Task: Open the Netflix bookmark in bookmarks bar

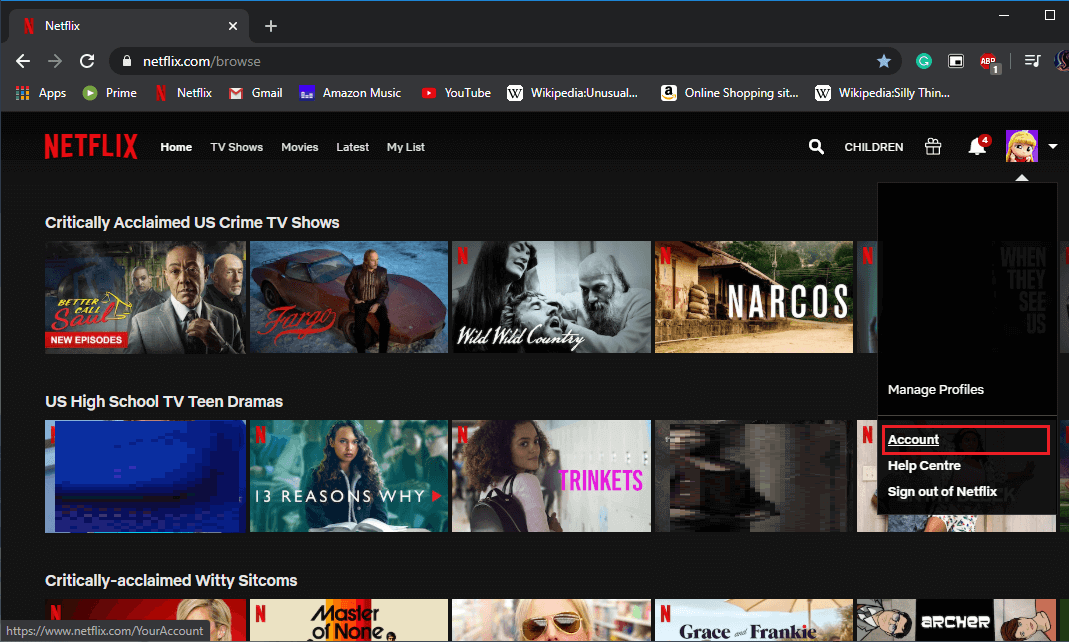Action: click(183, 93)
